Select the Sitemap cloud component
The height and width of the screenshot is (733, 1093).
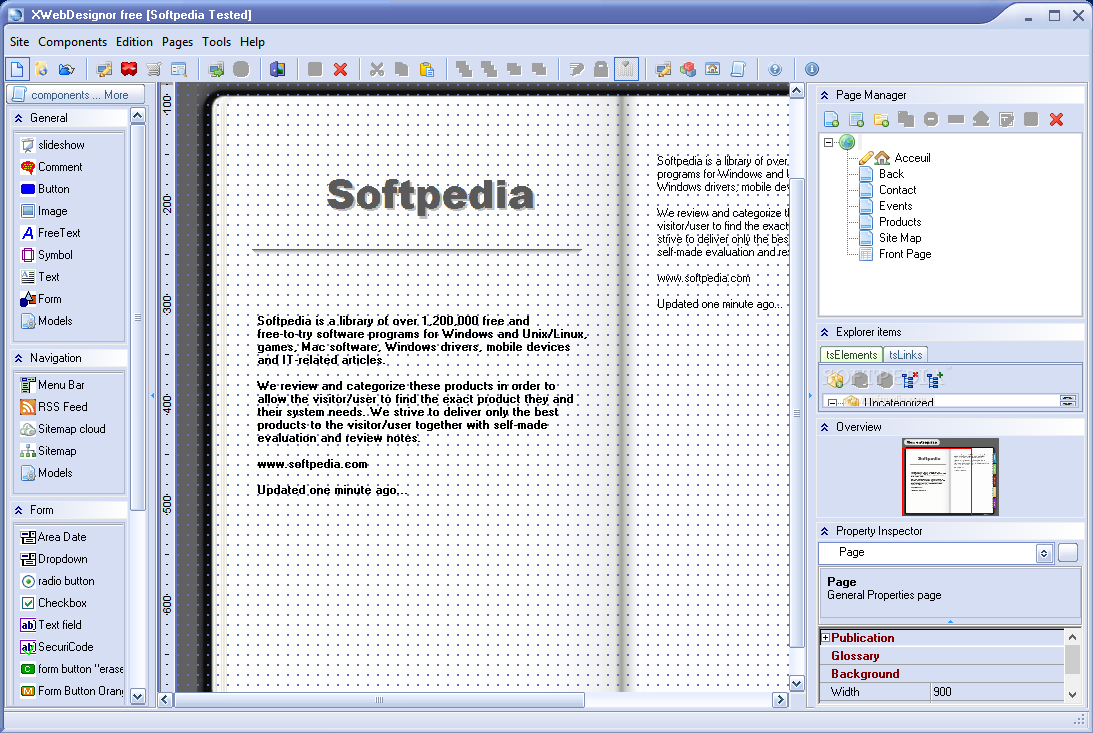point(63,429)
